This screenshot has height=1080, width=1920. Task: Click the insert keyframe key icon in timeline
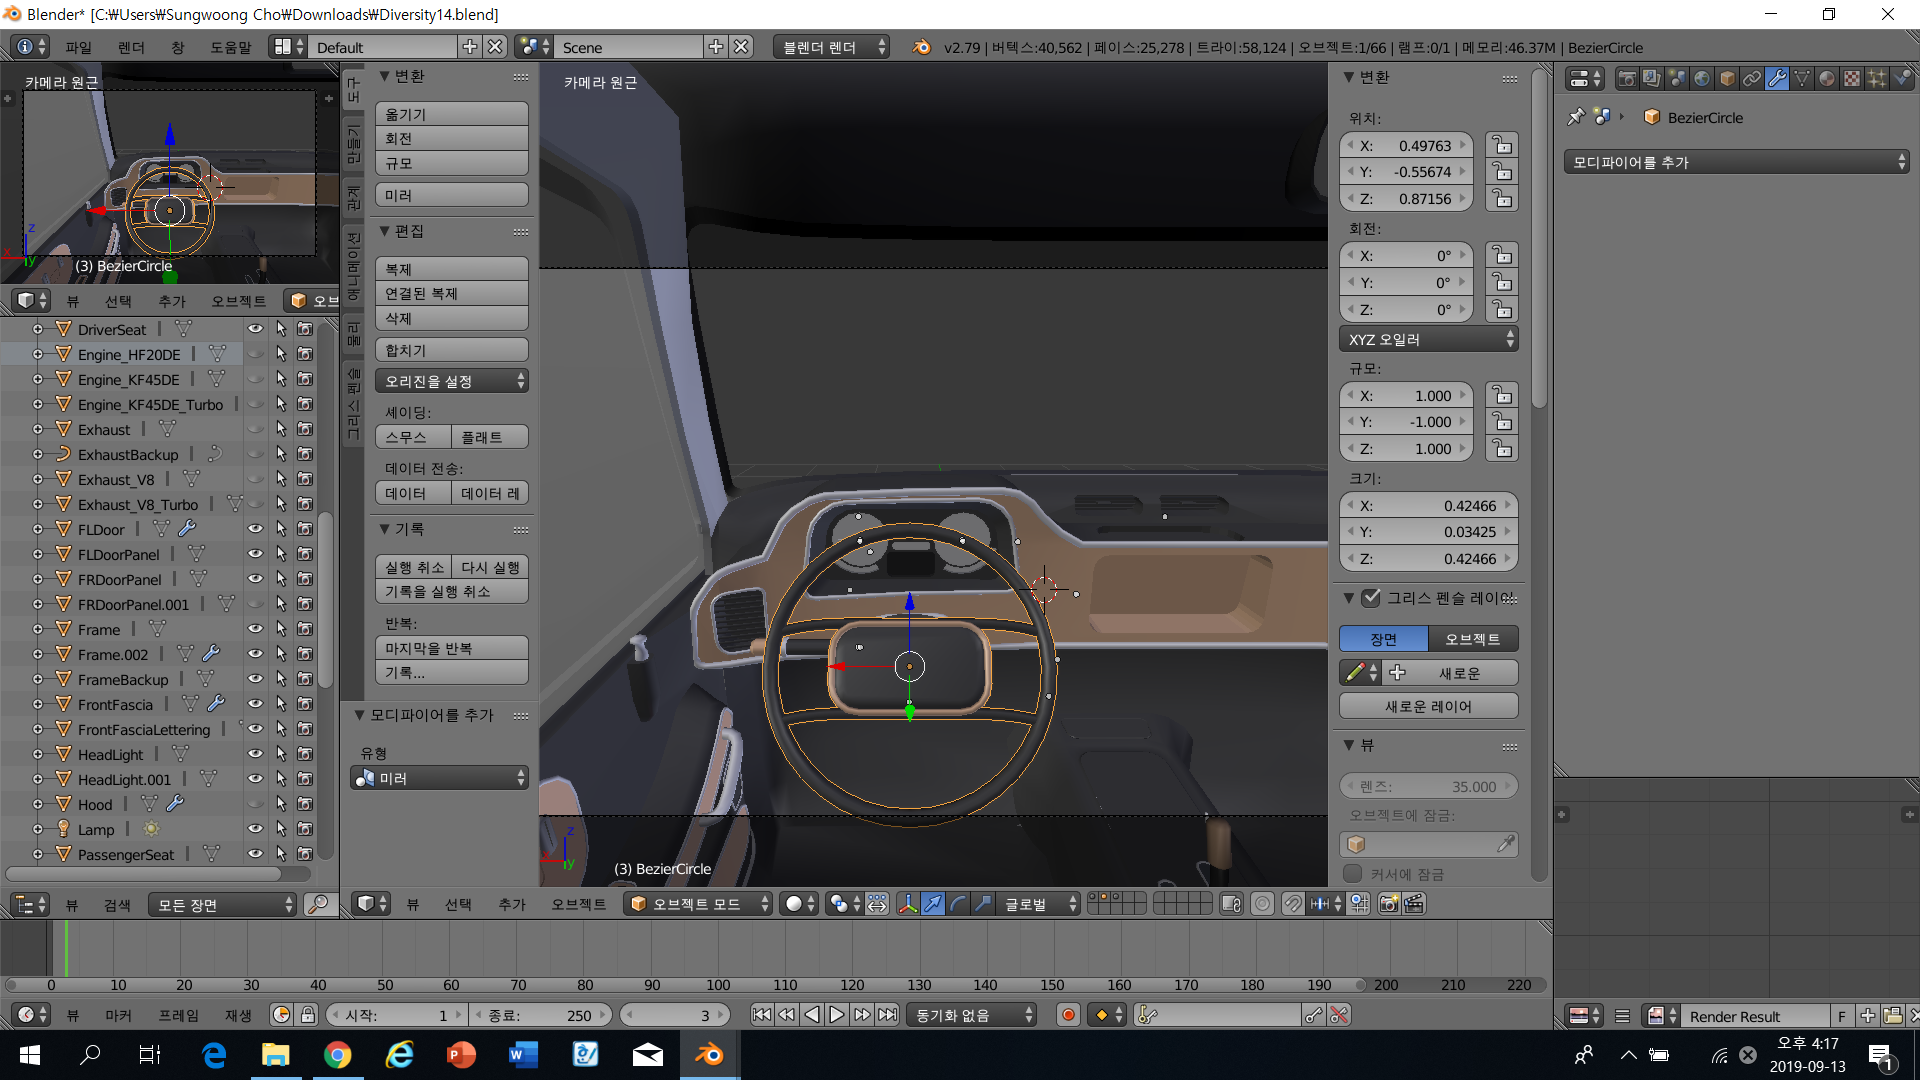(x=1313, y=1015)
